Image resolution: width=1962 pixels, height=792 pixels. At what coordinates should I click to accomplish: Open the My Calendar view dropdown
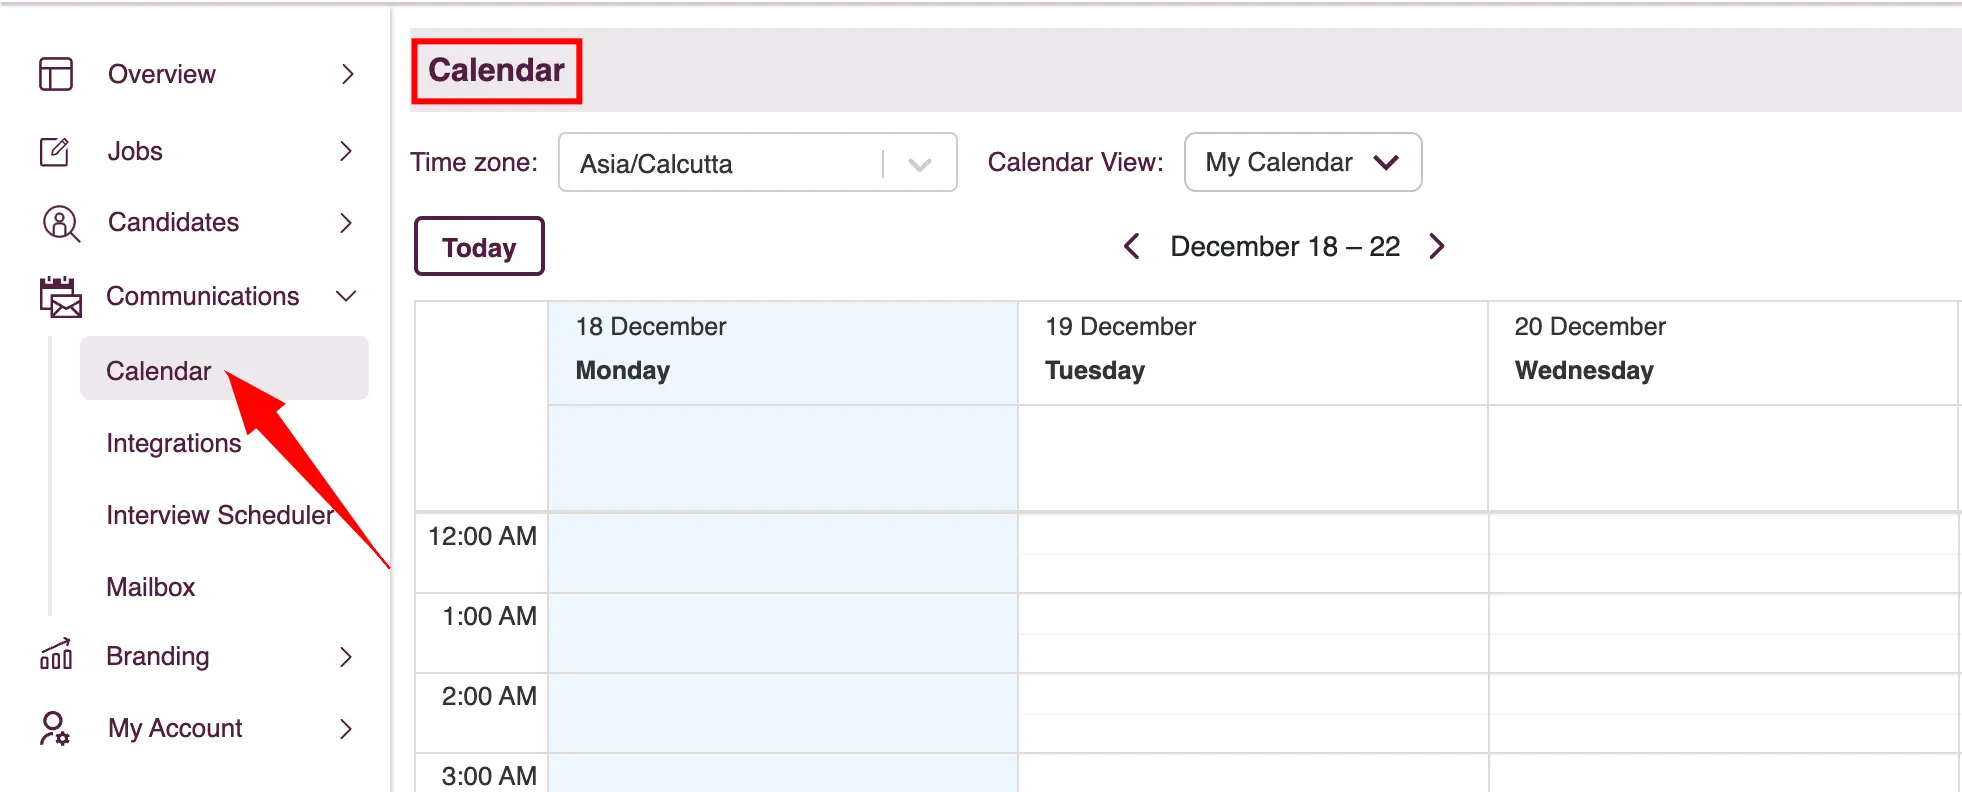(1302, 162)
